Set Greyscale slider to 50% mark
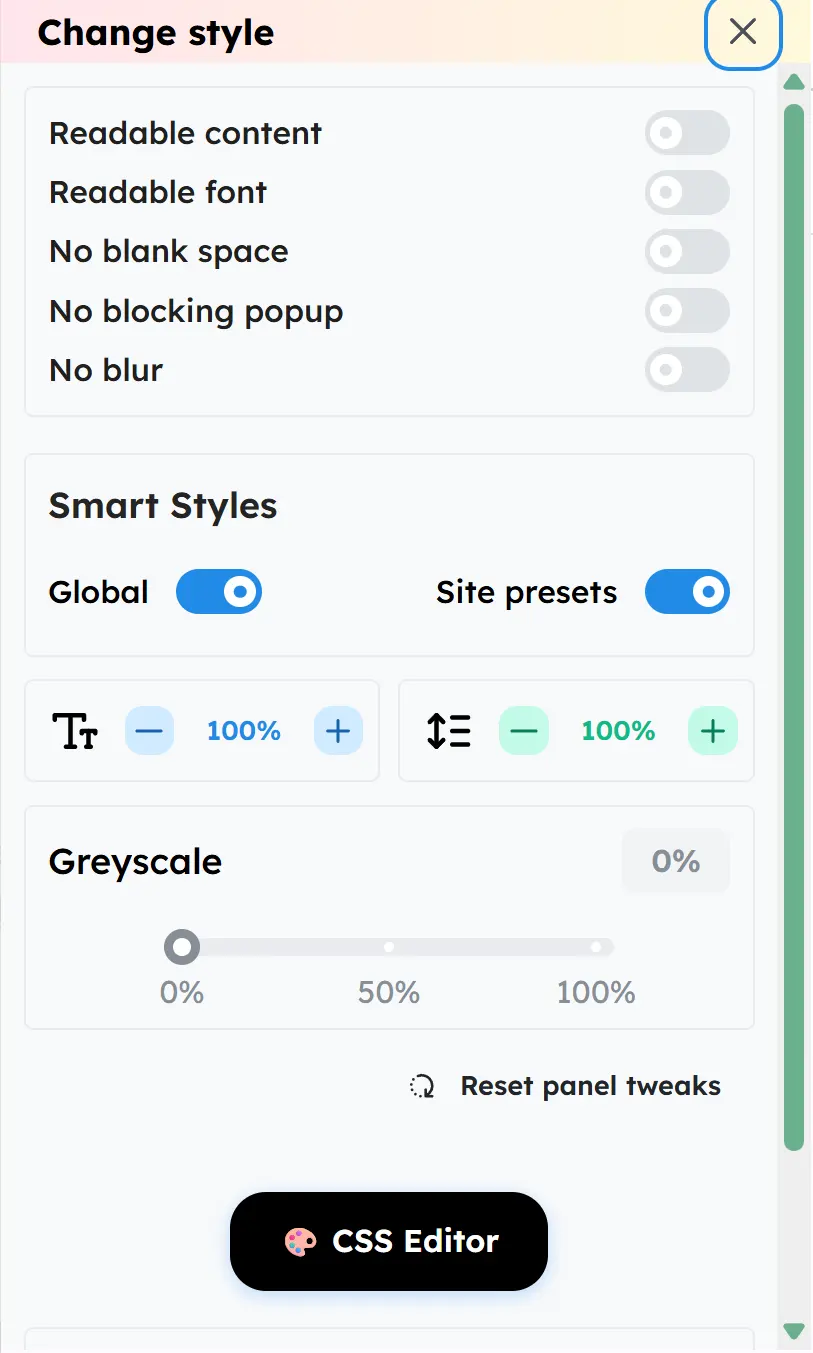The image size is (813, 1353). coord(389,947)
